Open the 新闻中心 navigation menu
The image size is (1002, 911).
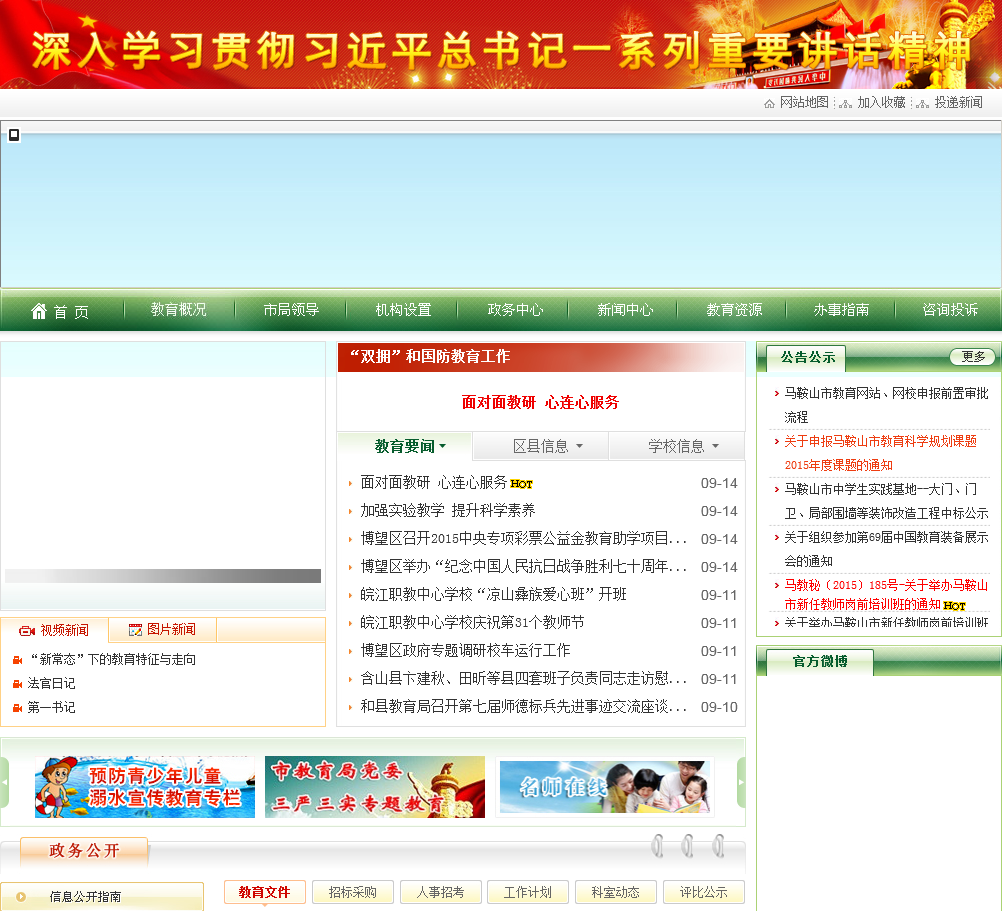pyautogui.click(x=625, y=310)
